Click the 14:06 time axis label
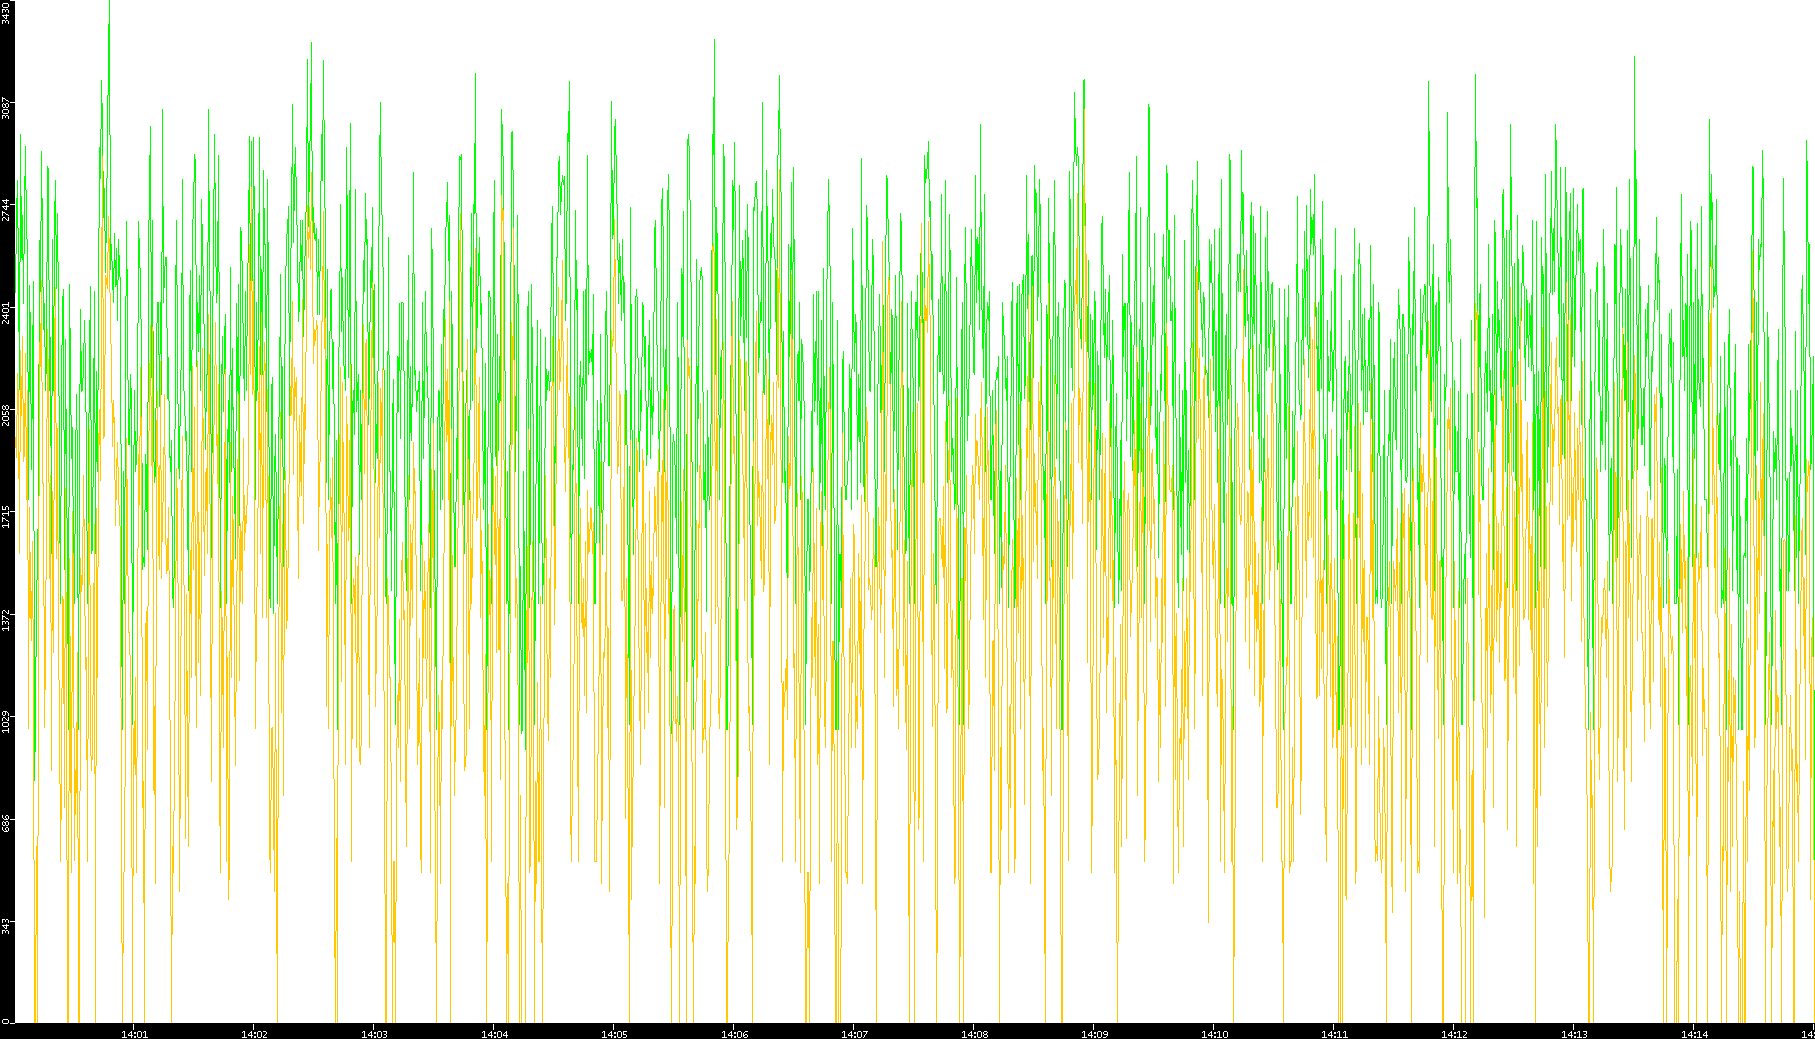Screen dimensions: 1815x1039 coord(734,1033)
